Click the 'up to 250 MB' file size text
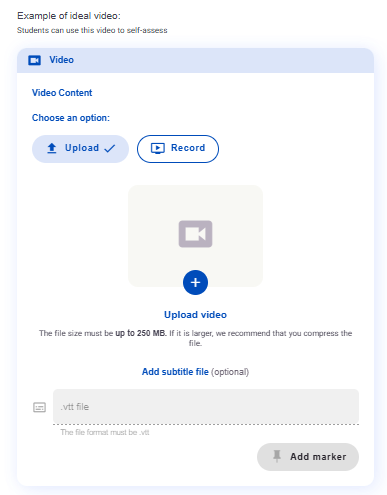Image resolution: width=387 pixels, height=495 pixels. coord(141,333)
